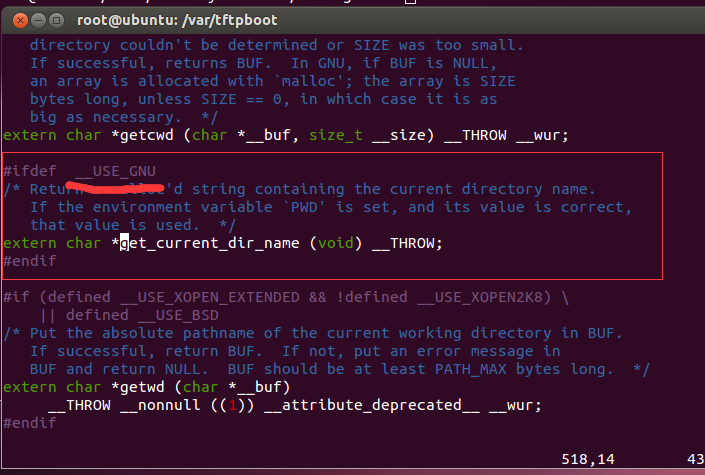Maximize the terminal window
This screenshot has width=705, height=475.
pos(57,20)
